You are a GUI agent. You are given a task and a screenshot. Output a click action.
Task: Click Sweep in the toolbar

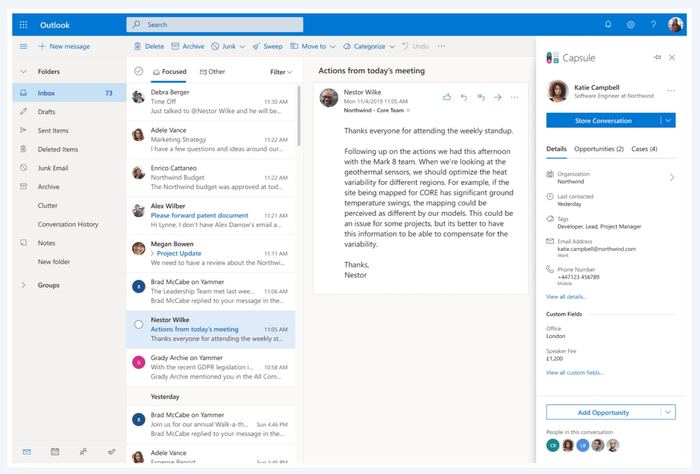(267, 46)
